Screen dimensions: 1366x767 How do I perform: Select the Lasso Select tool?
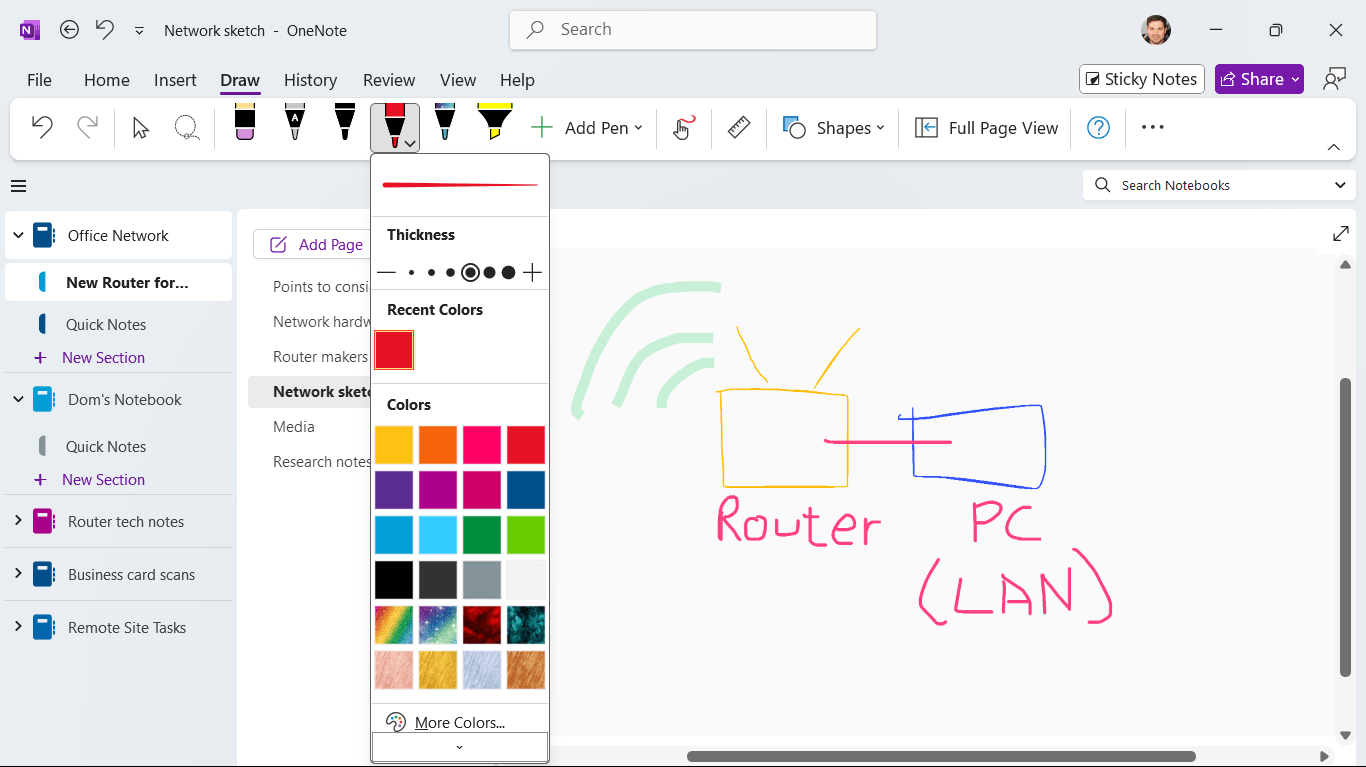tap(188, 127)
